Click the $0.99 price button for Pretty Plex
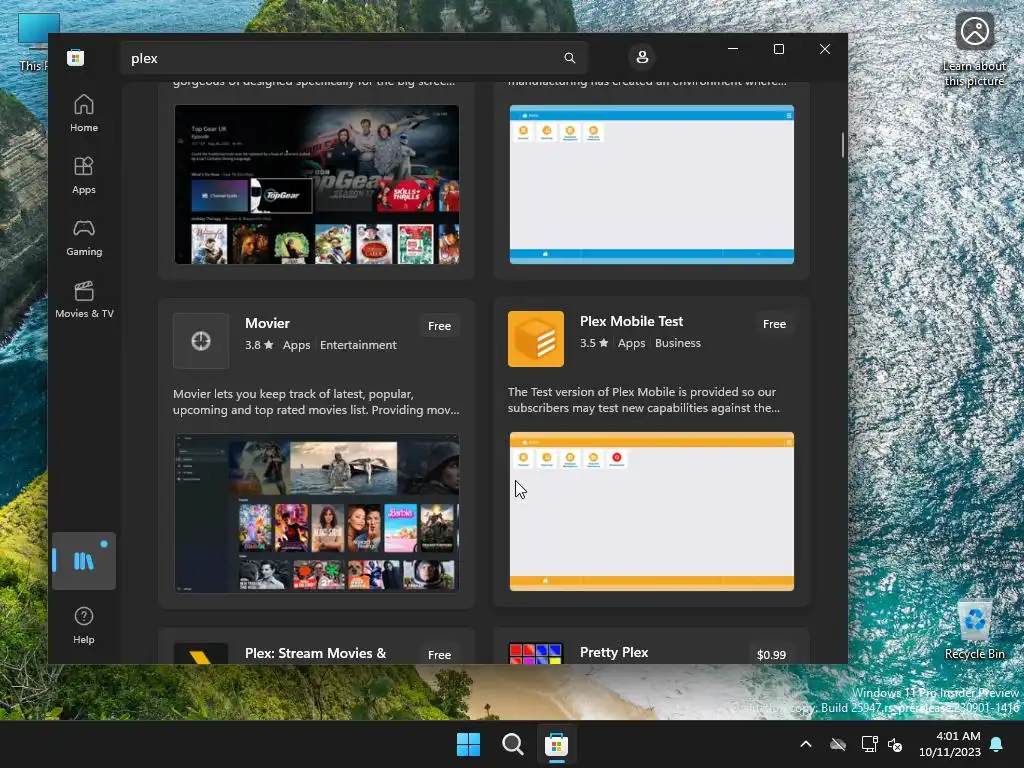1024x768 pixels. 771,654
